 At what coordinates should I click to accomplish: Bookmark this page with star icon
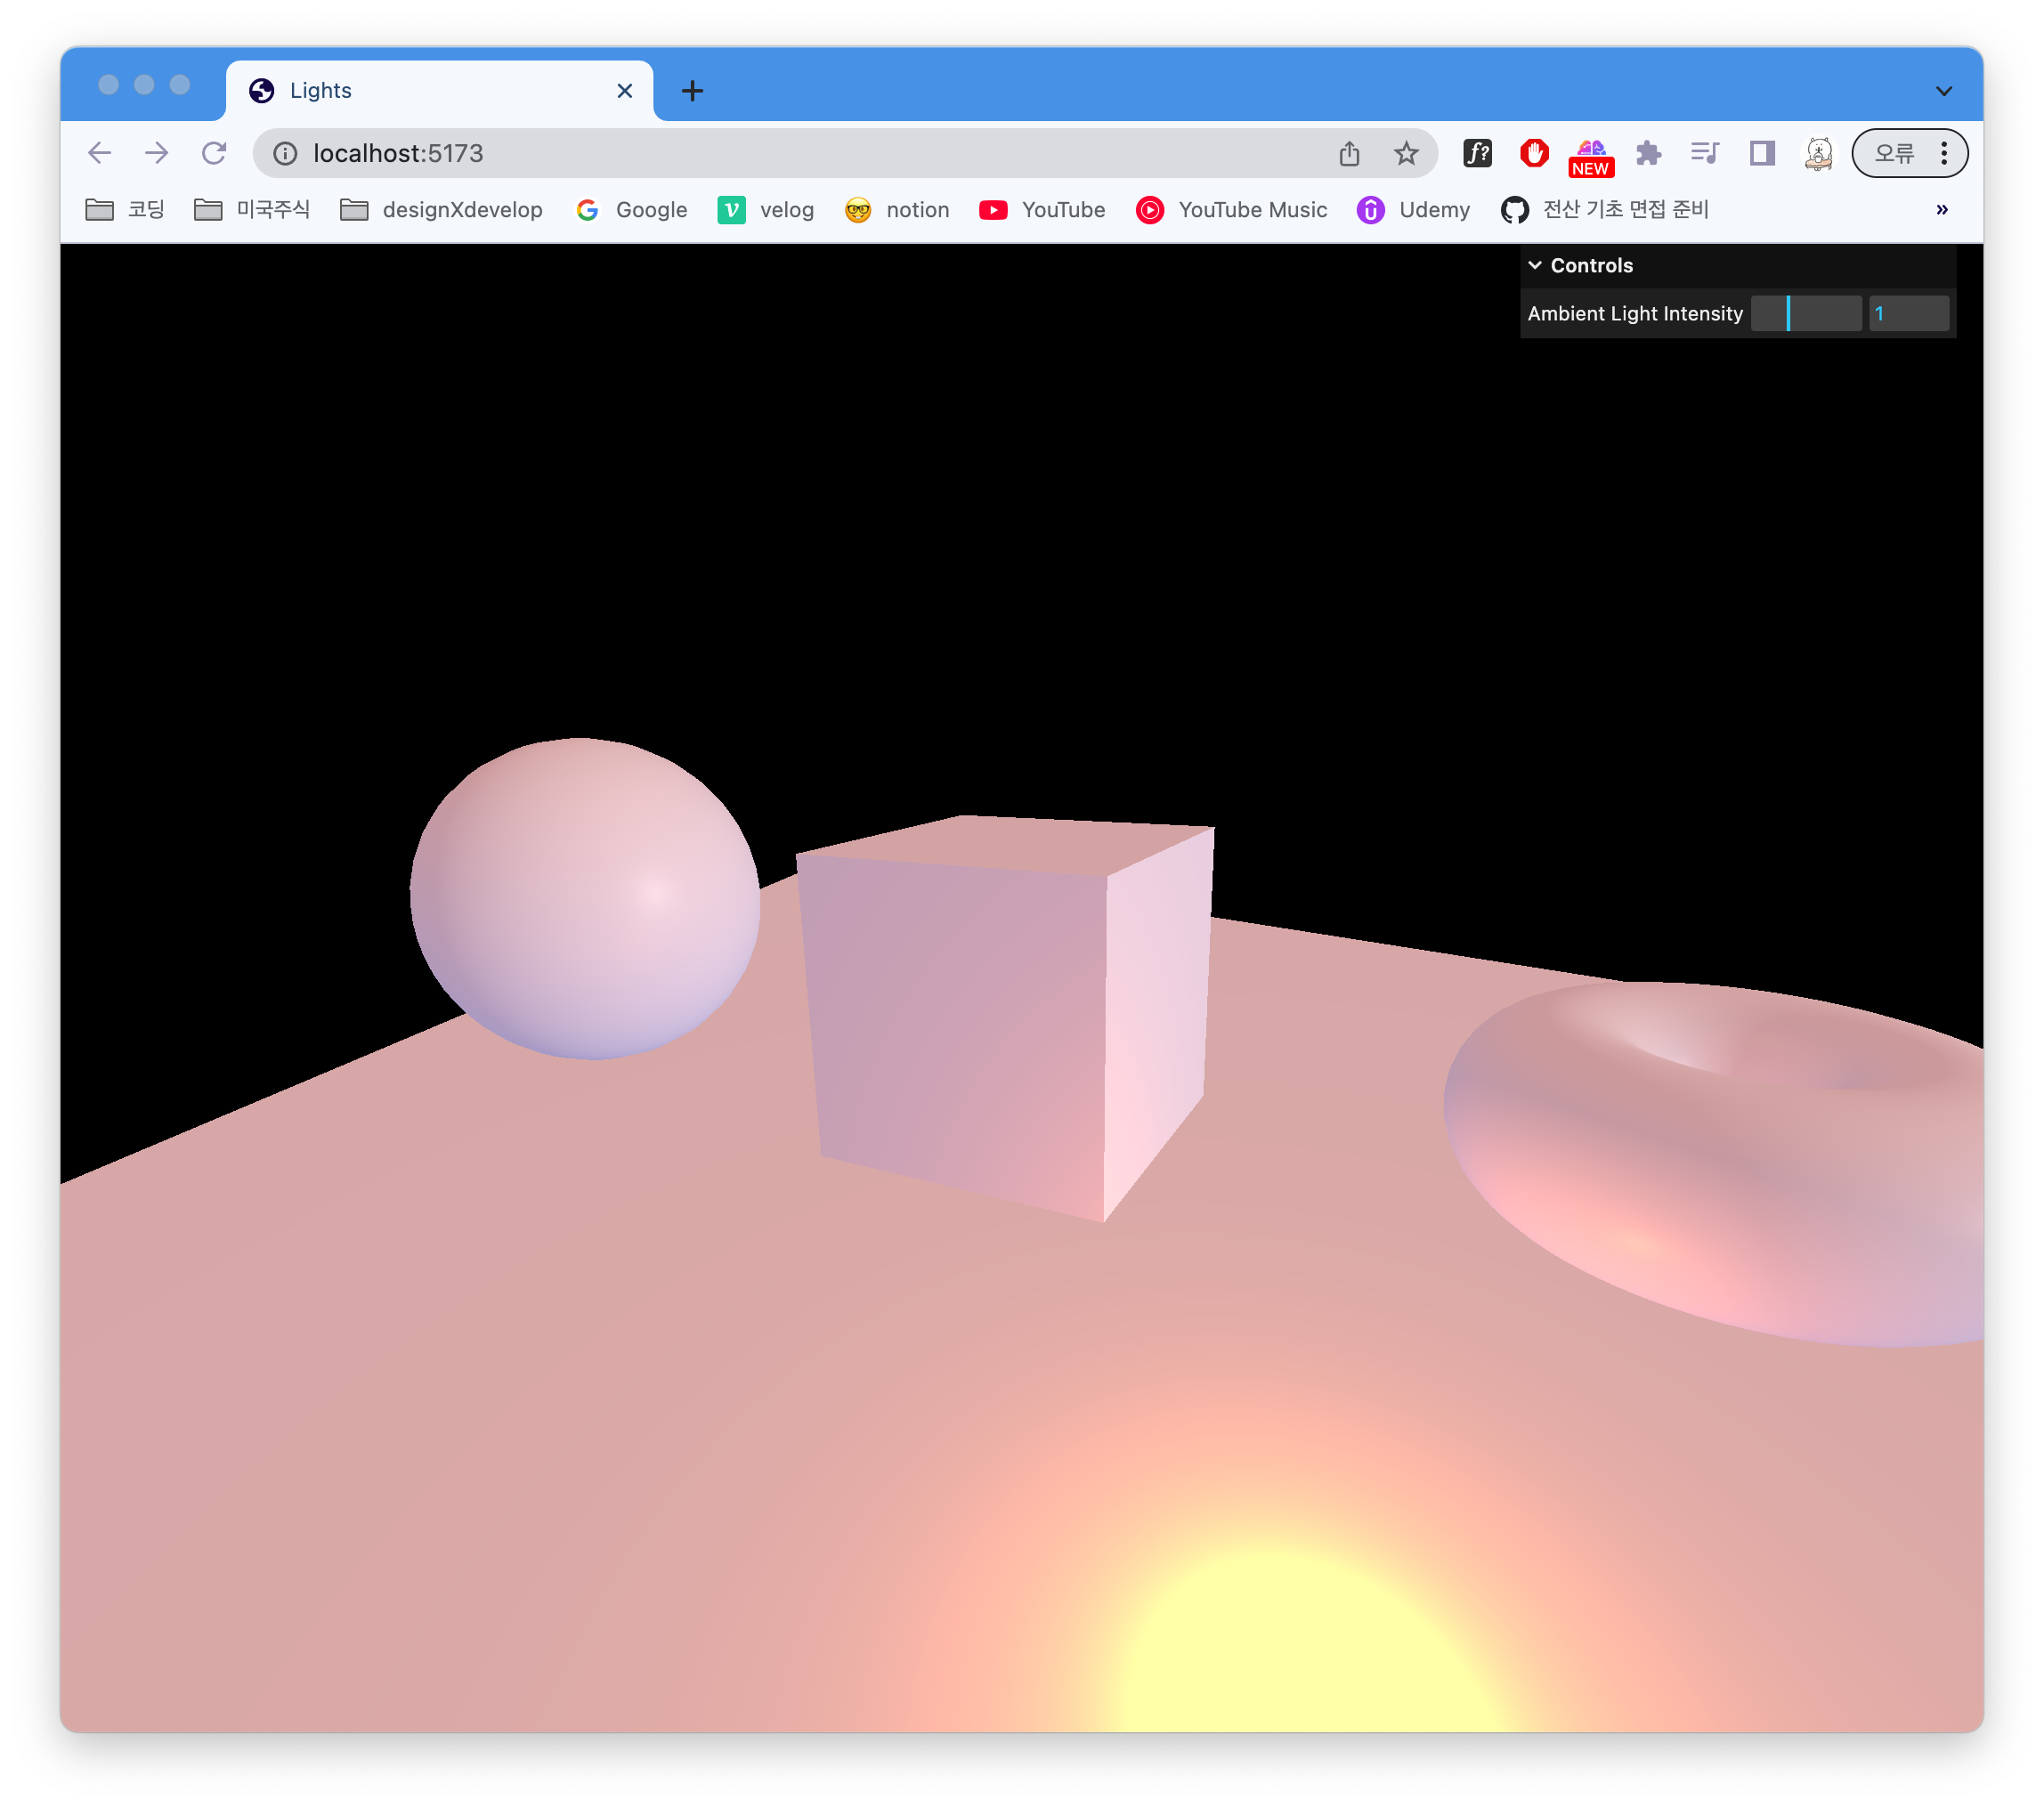pyautogui.click(x=1406, y=153)
